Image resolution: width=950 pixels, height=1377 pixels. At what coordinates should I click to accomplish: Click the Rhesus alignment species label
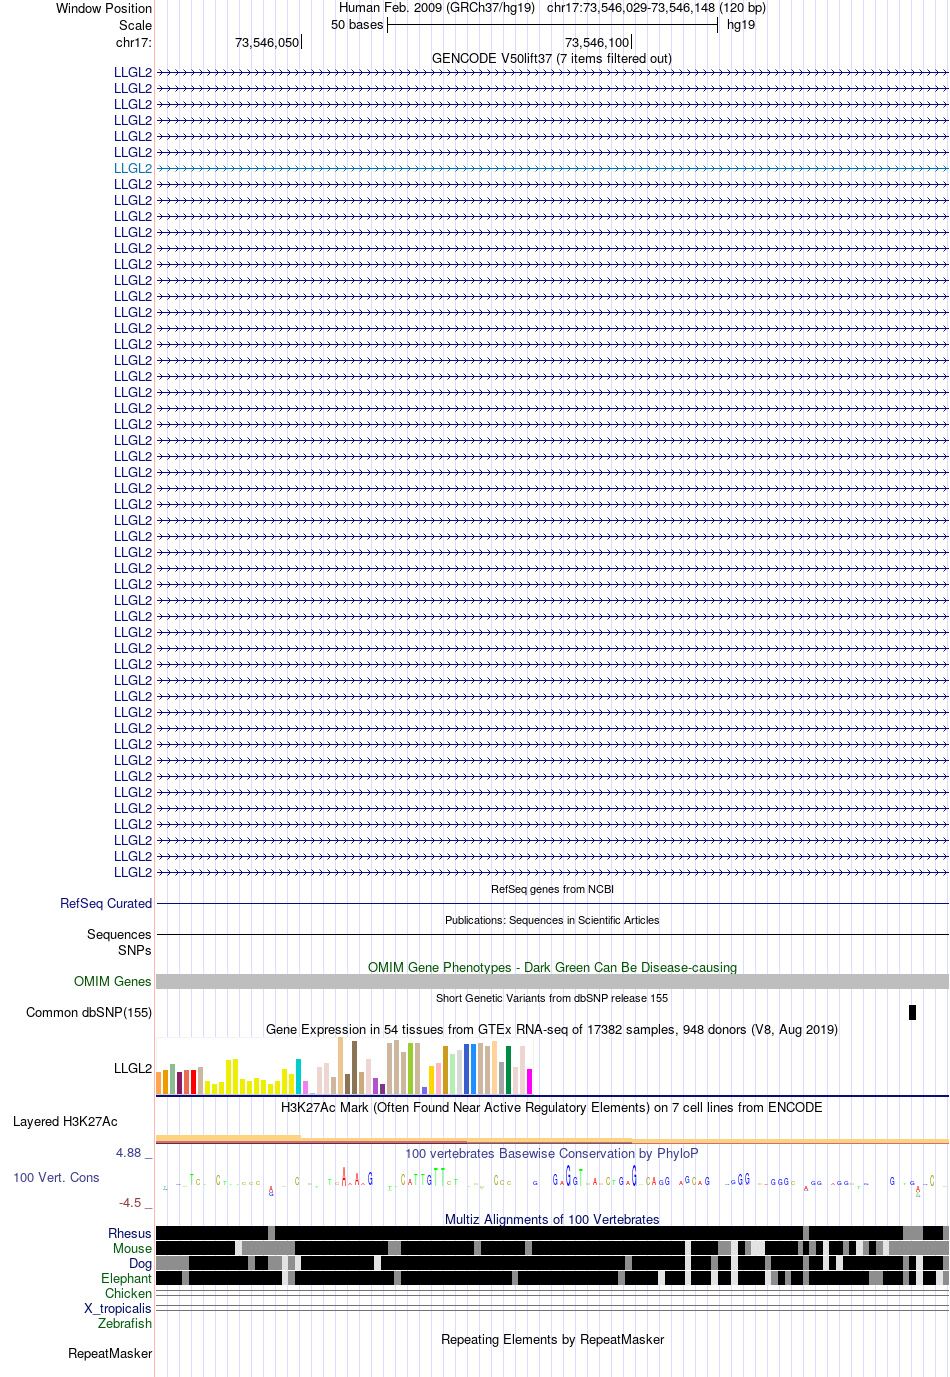(130, 1233)
